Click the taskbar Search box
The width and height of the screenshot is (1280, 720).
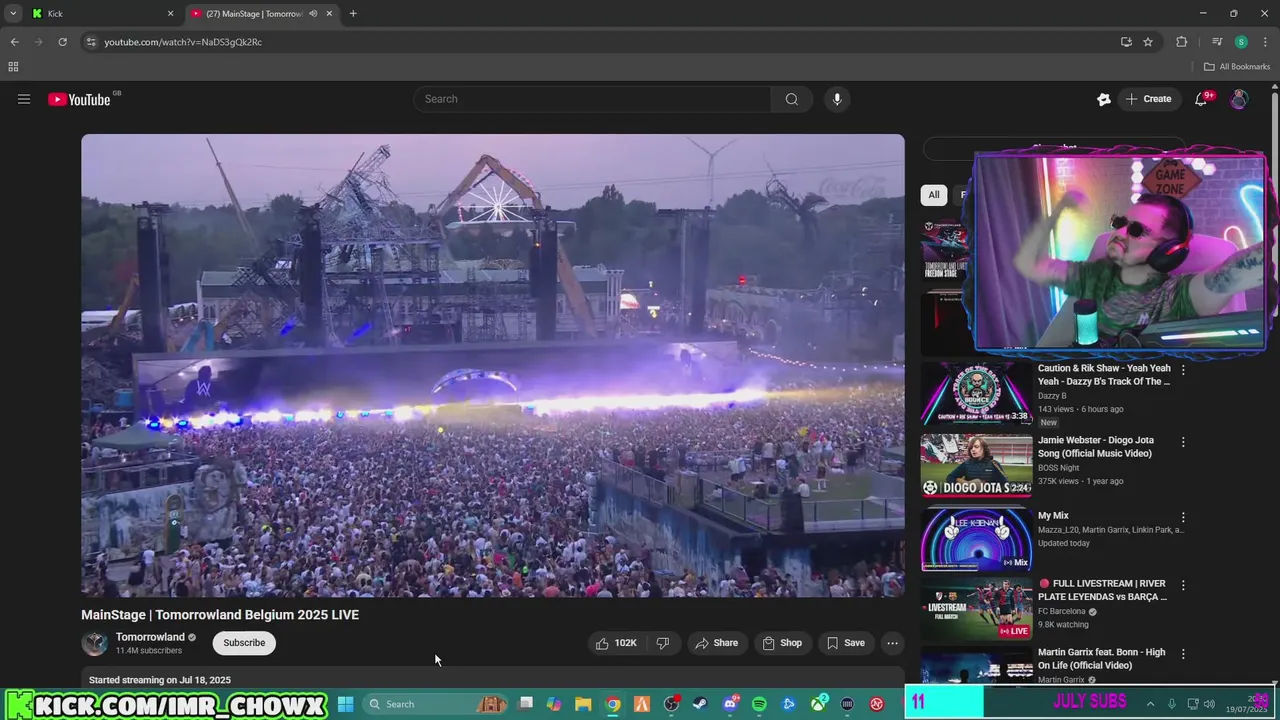(x=436, y=704)
